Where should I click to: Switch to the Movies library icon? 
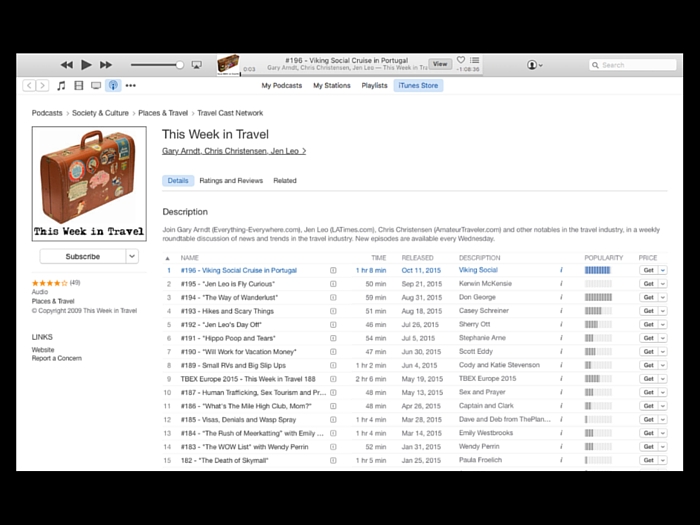pos(79,85)
